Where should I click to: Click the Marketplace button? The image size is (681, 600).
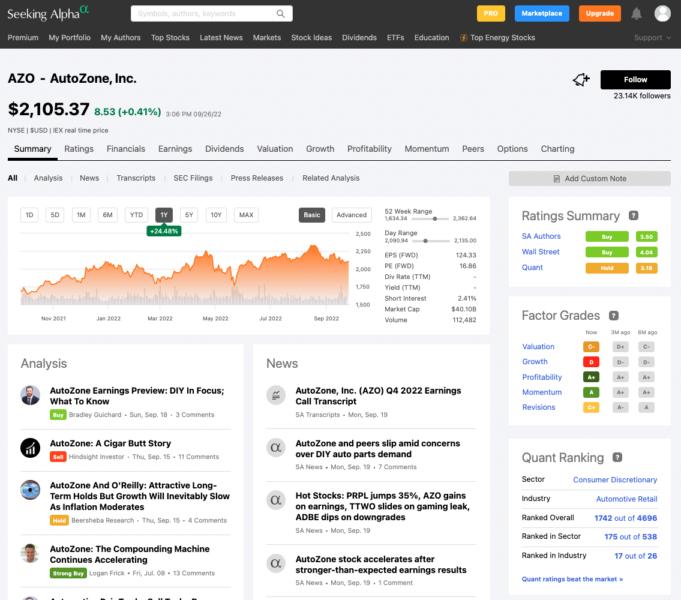[542, 13]
